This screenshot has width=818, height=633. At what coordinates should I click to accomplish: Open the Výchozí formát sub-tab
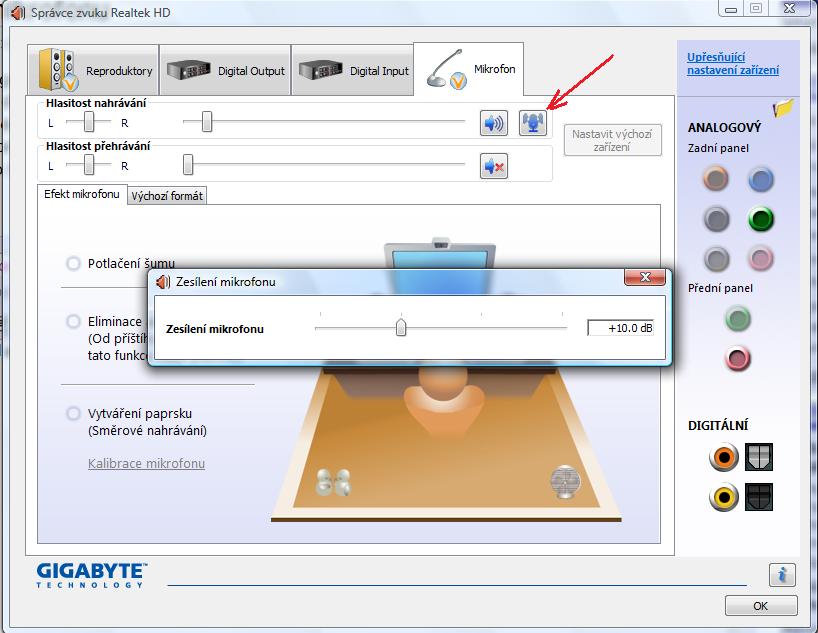click(167, 196)
